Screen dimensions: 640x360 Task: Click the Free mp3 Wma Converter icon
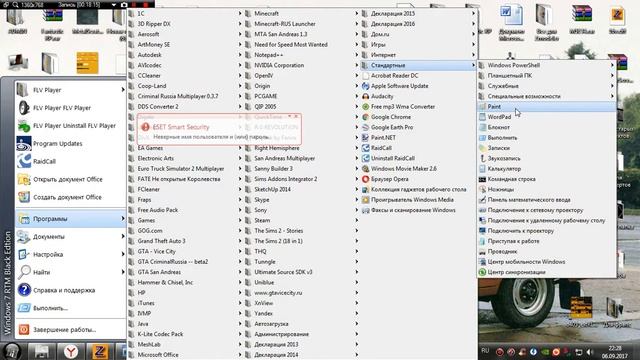[366, 107]
